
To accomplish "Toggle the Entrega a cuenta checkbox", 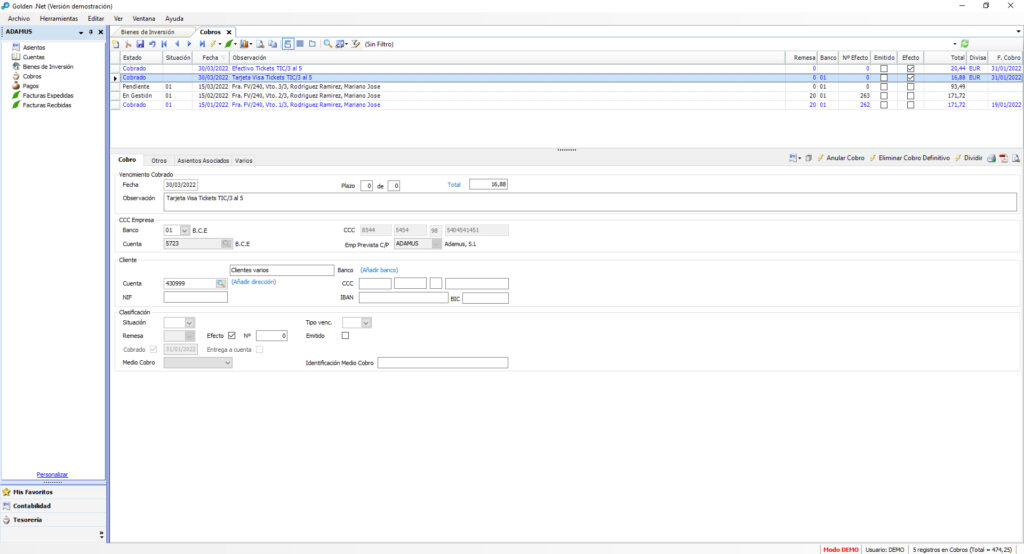I will (x=259, y=350).
